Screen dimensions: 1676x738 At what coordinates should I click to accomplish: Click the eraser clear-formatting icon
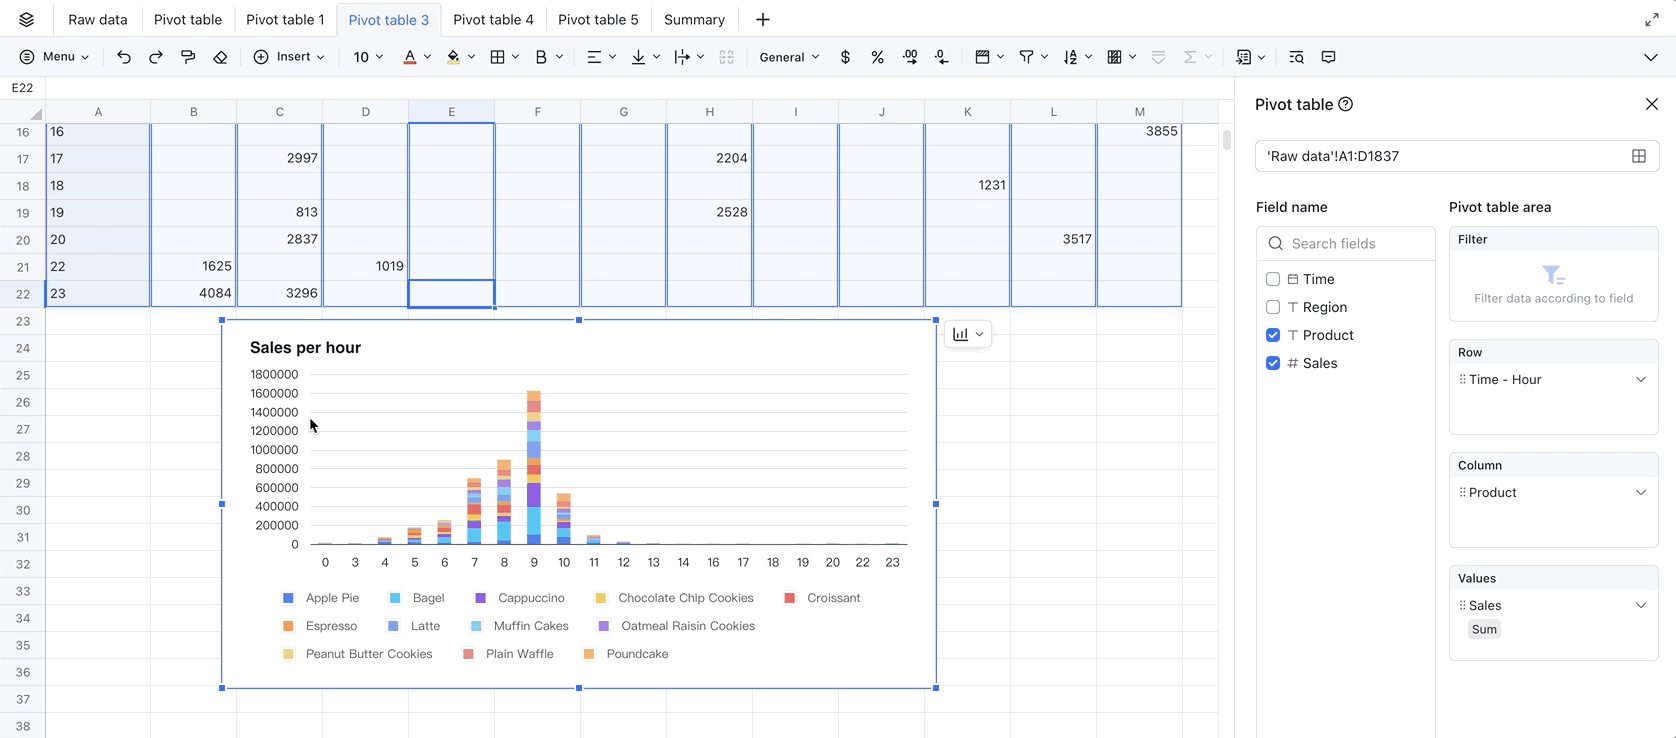pos(220,57)
